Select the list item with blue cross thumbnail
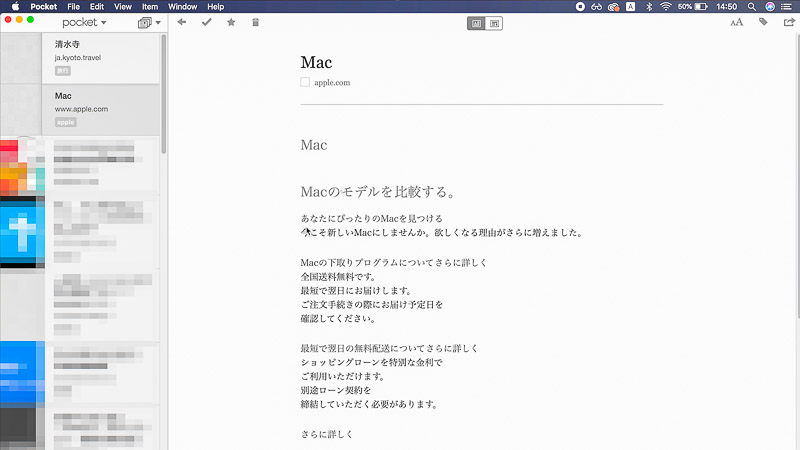 80,232
